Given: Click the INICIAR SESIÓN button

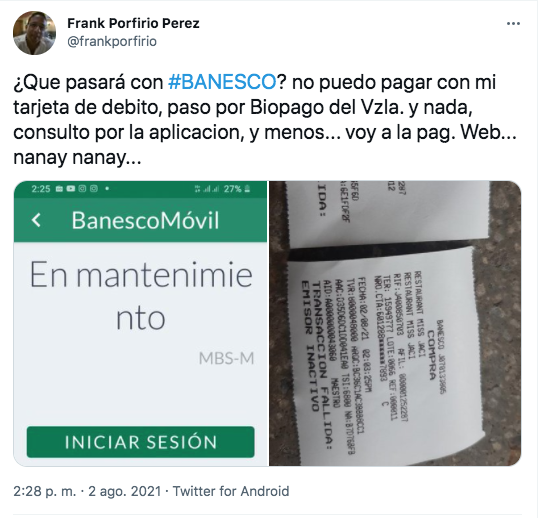Looking at the screenshot, I should point(141,442).
